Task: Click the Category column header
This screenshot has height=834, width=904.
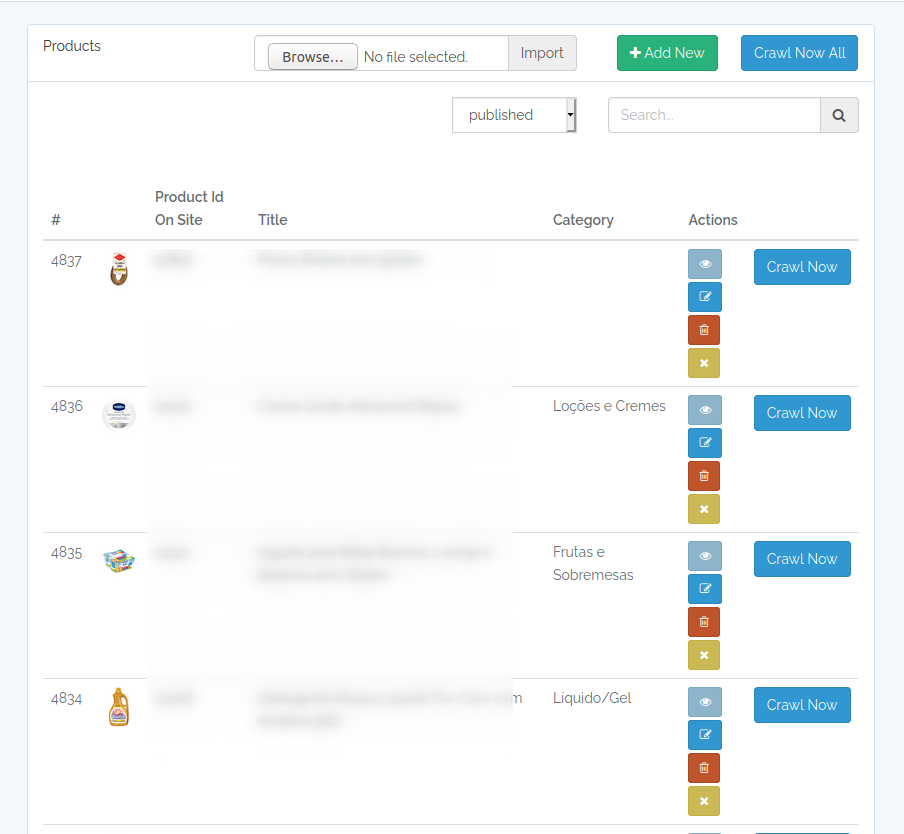Action: pyautogui.click(x=583, y=219)
